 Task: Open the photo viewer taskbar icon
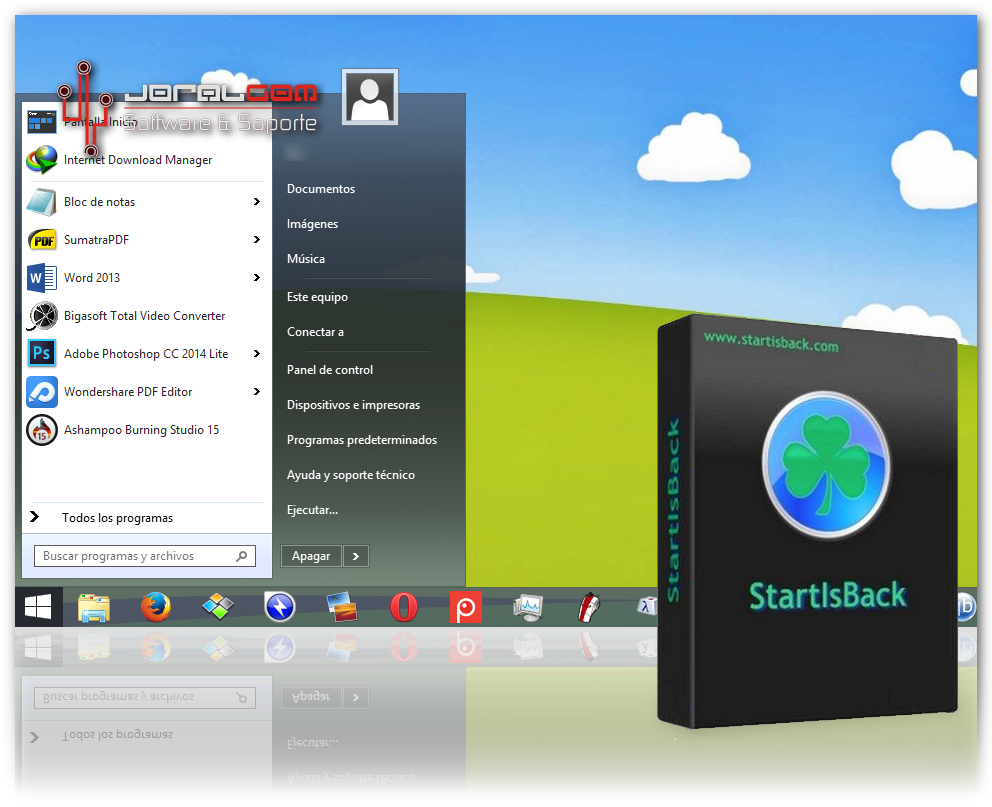click(x=342, y=607)
